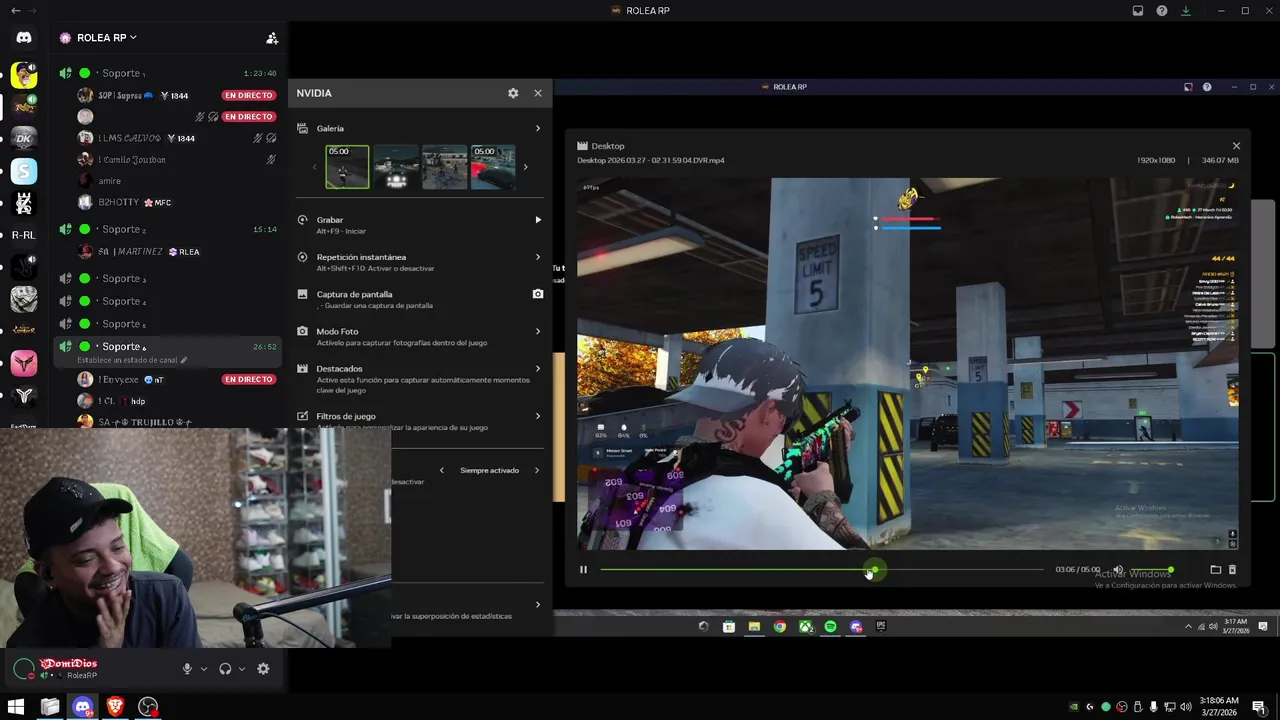Mute the video with speaker icon
Image resolution: width=1280 pixels, height=720 pixels.
pyautogui.click(x=1118, y=570)
